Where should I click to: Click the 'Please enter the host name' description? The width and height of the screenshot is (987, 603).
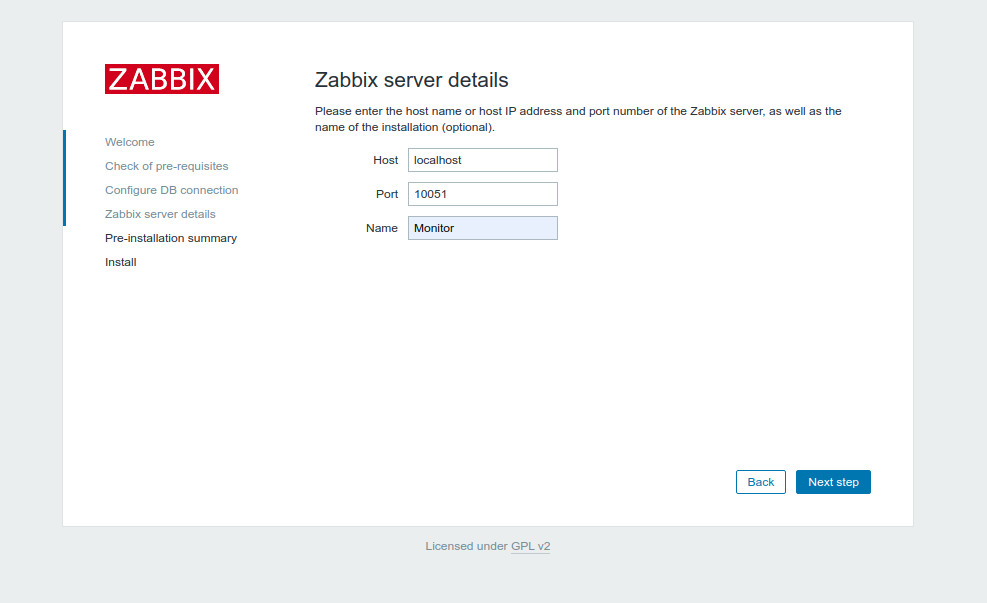click(578, 119)
